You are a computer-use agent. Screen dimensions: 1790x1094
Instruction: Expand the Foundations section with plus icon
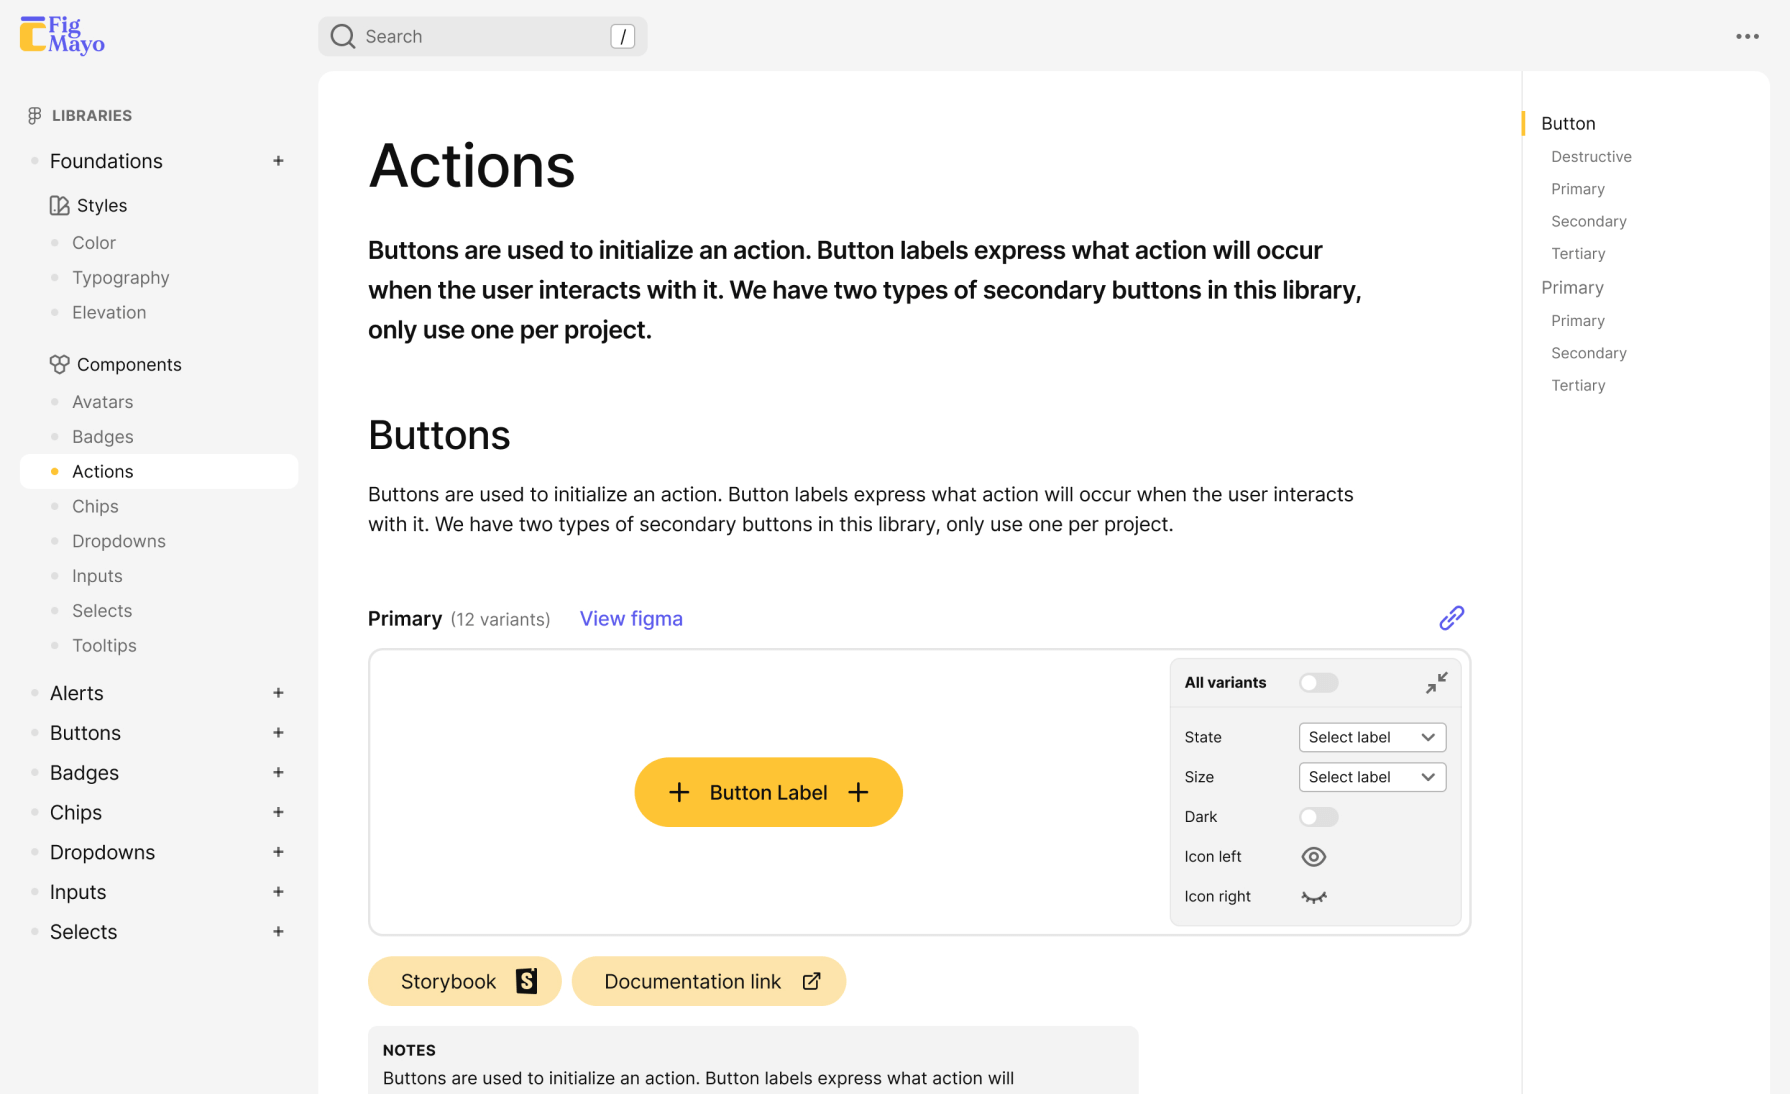[278, 161]
